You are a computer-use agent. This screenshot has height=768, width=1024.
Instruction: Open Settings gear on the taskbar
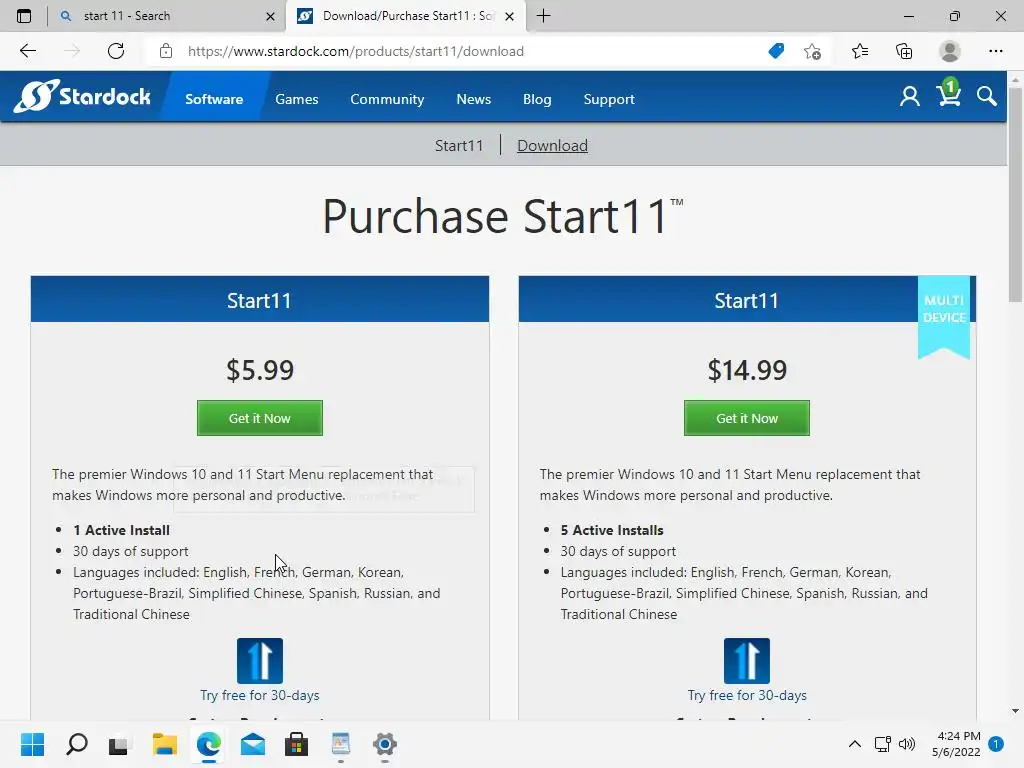coord(385,744)
